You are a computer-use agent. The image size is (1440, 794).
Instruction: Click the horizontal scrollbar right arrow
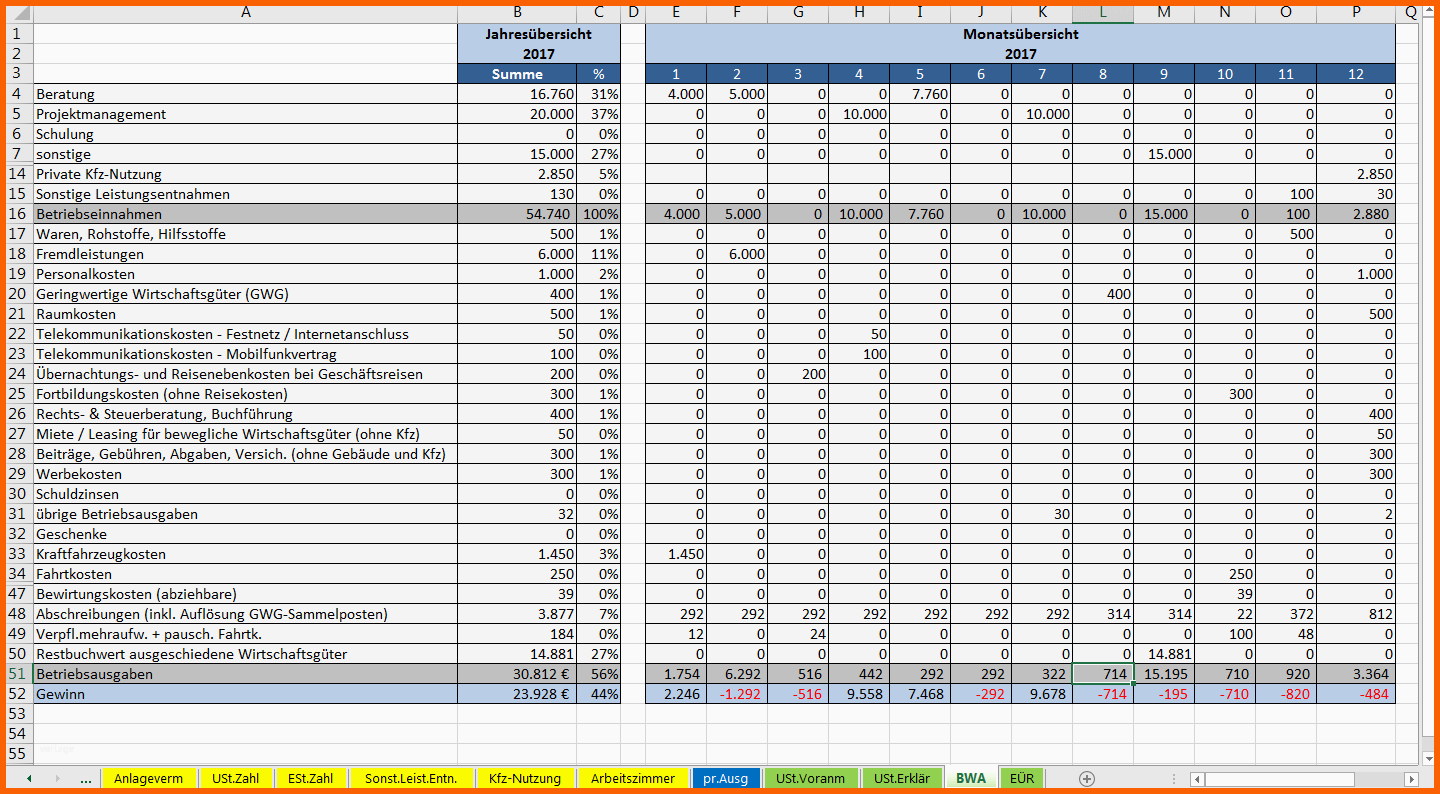(x=1411, y=779)
